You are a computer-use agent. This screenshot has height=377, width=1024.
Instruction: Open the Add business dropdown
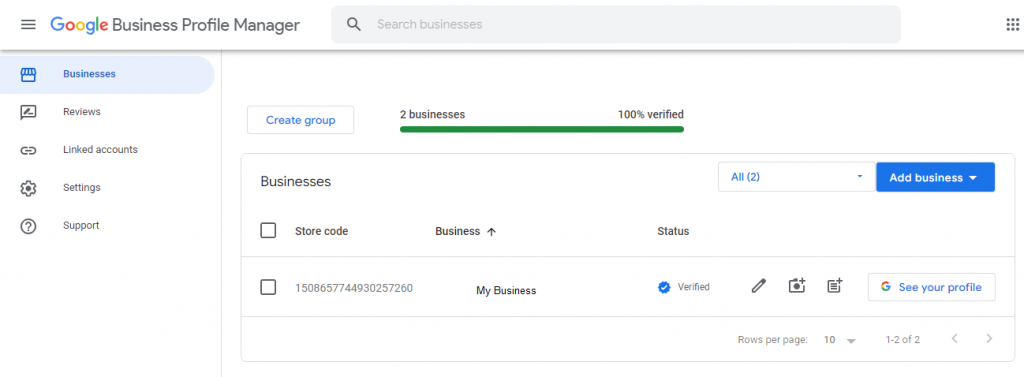[935, 177]
